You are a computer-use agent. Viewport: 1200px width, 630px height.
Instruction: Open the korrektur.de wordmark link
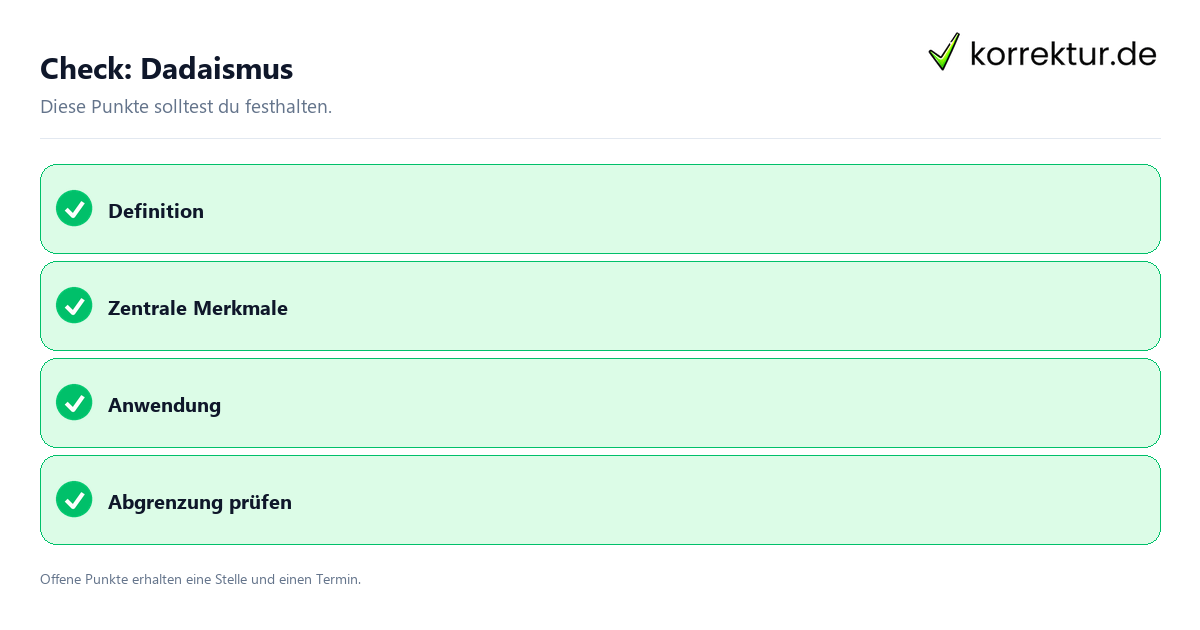click(x=1063, y=54)
